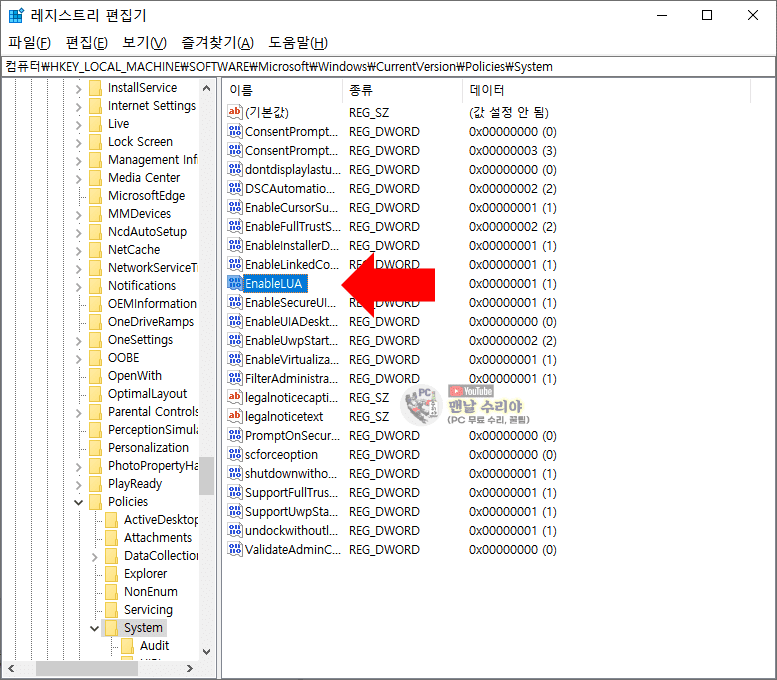Screen dimensions: 777x680
Task: Collapse the System key chevron
Action: pyautogui.click(x=95, y=628)
